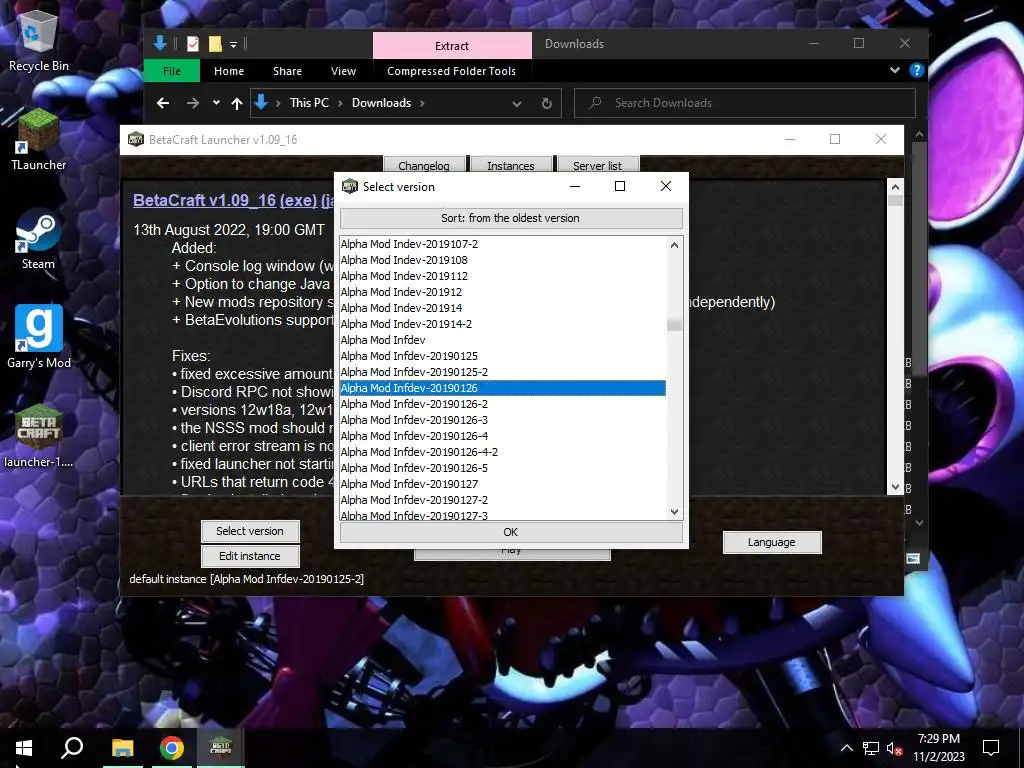Open File Explorer from the taskbar
1024x768 pixels.
pos(122,748)
